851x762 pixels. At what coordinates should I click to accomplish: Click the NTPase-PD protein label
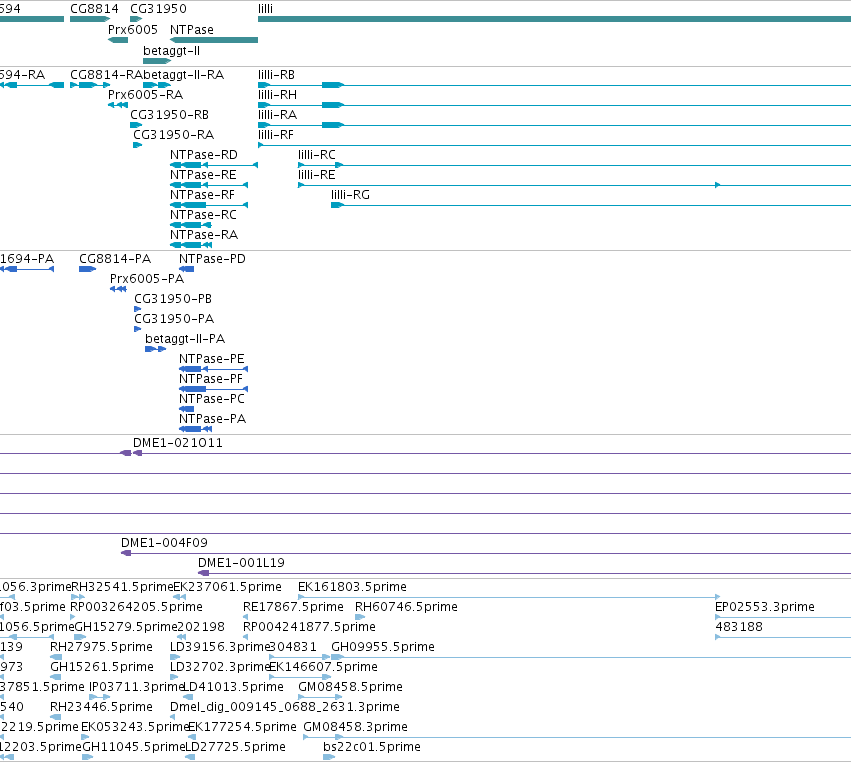pos(212,259)
